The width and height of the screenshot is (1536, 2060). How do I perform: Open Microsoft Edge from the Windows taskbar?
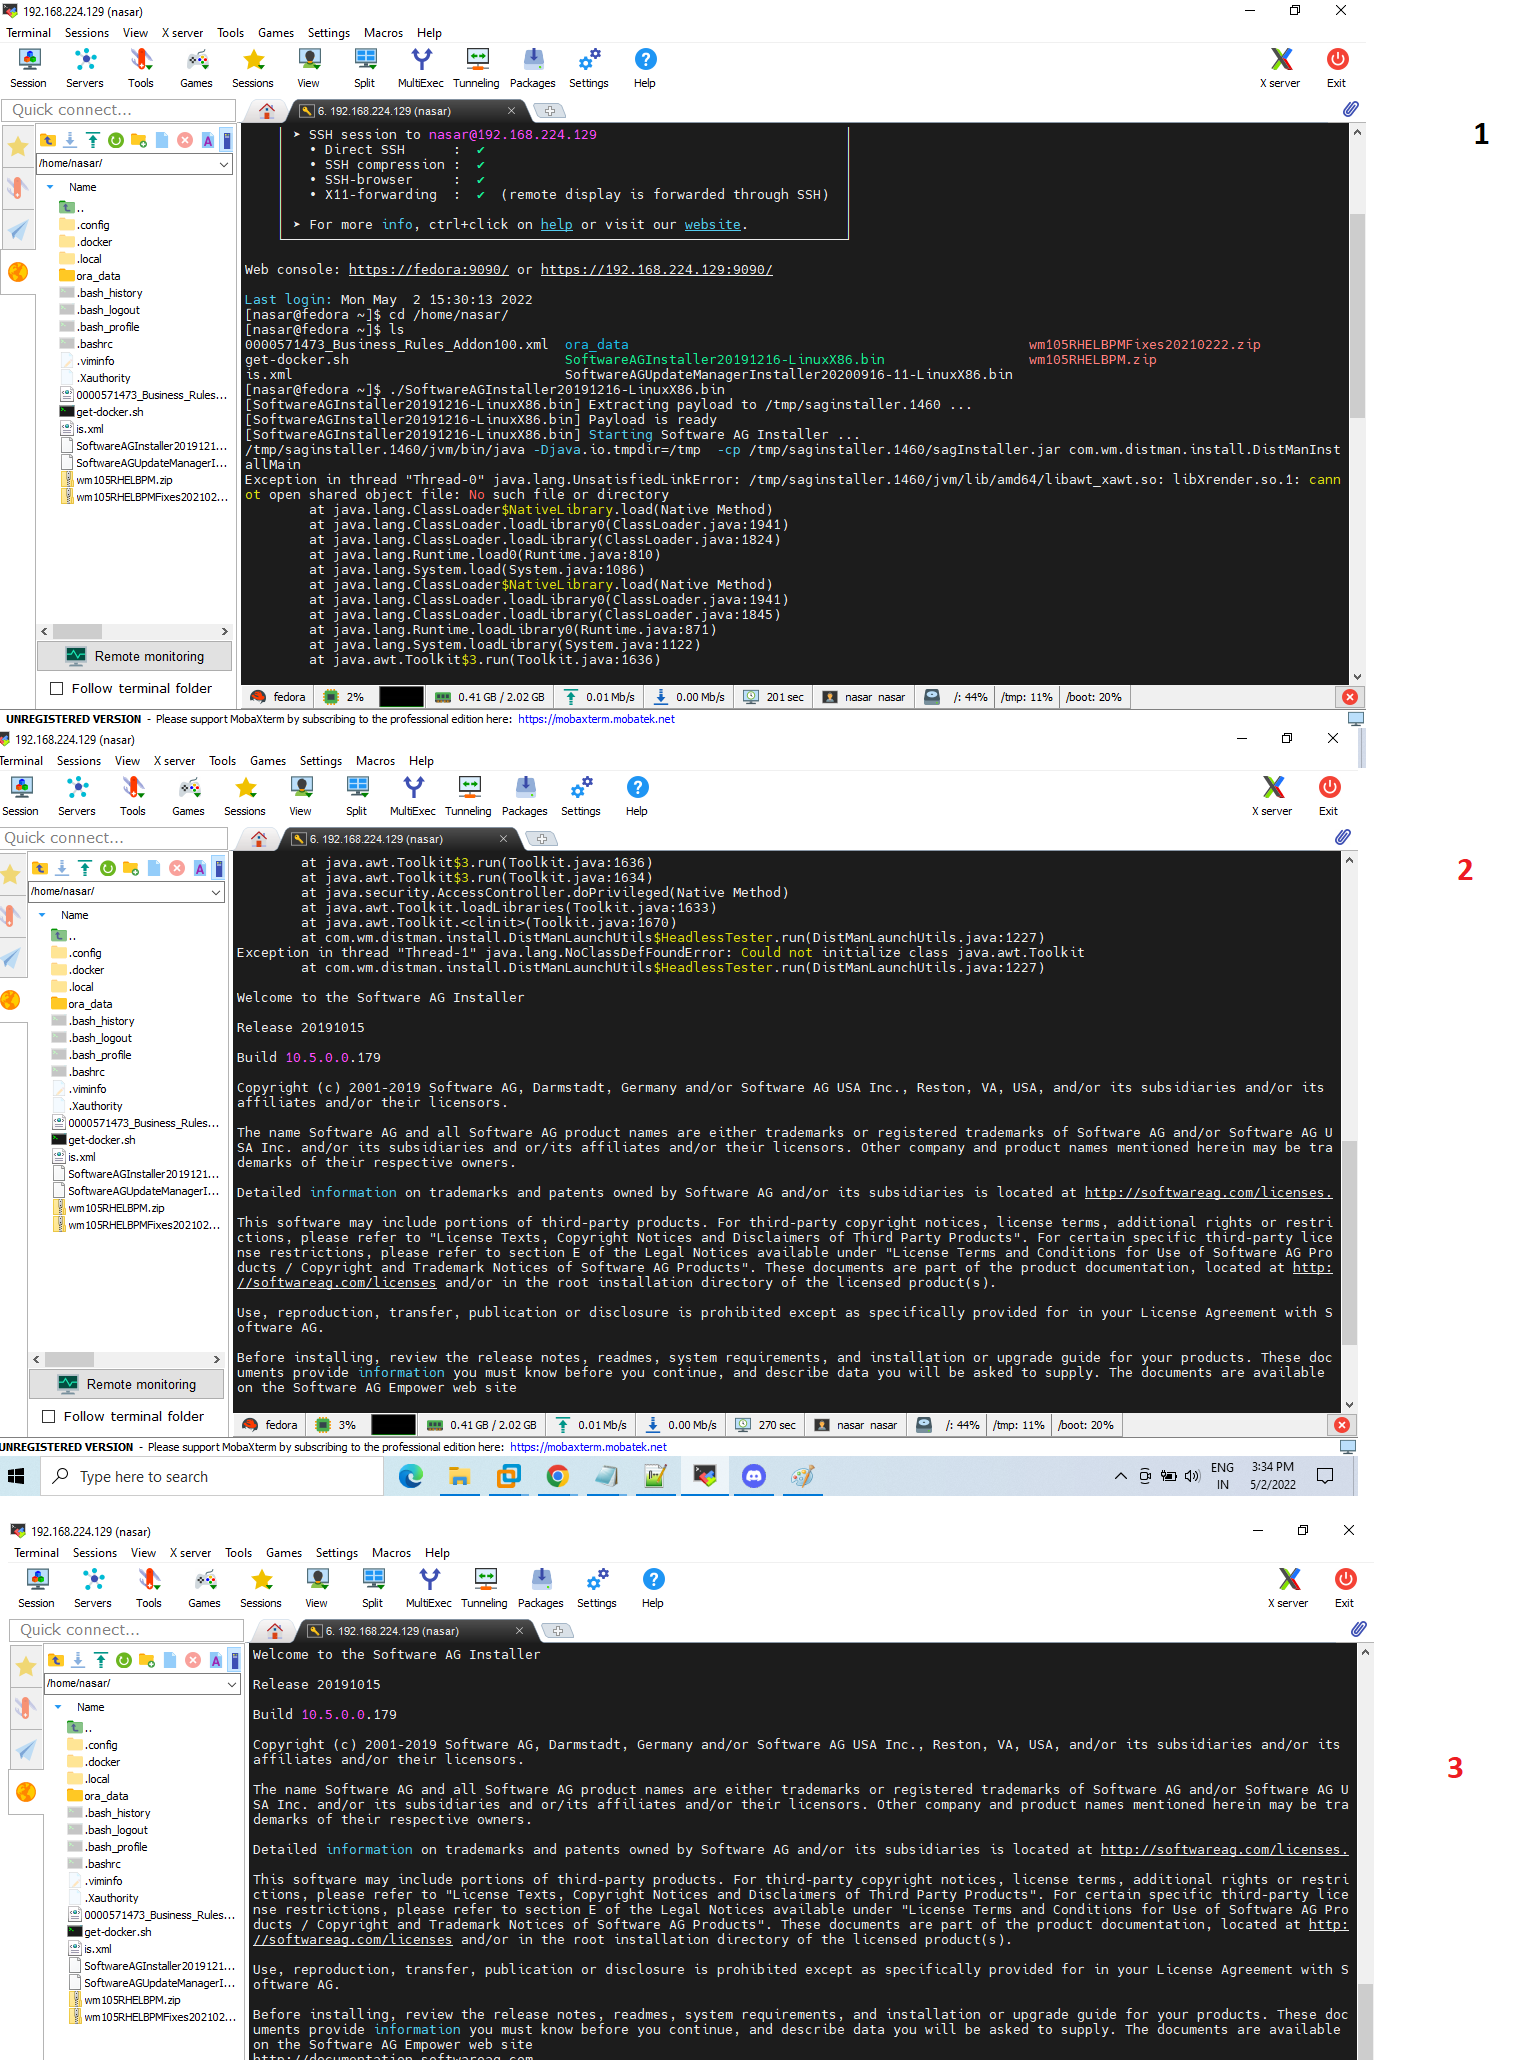[411, 1476]
